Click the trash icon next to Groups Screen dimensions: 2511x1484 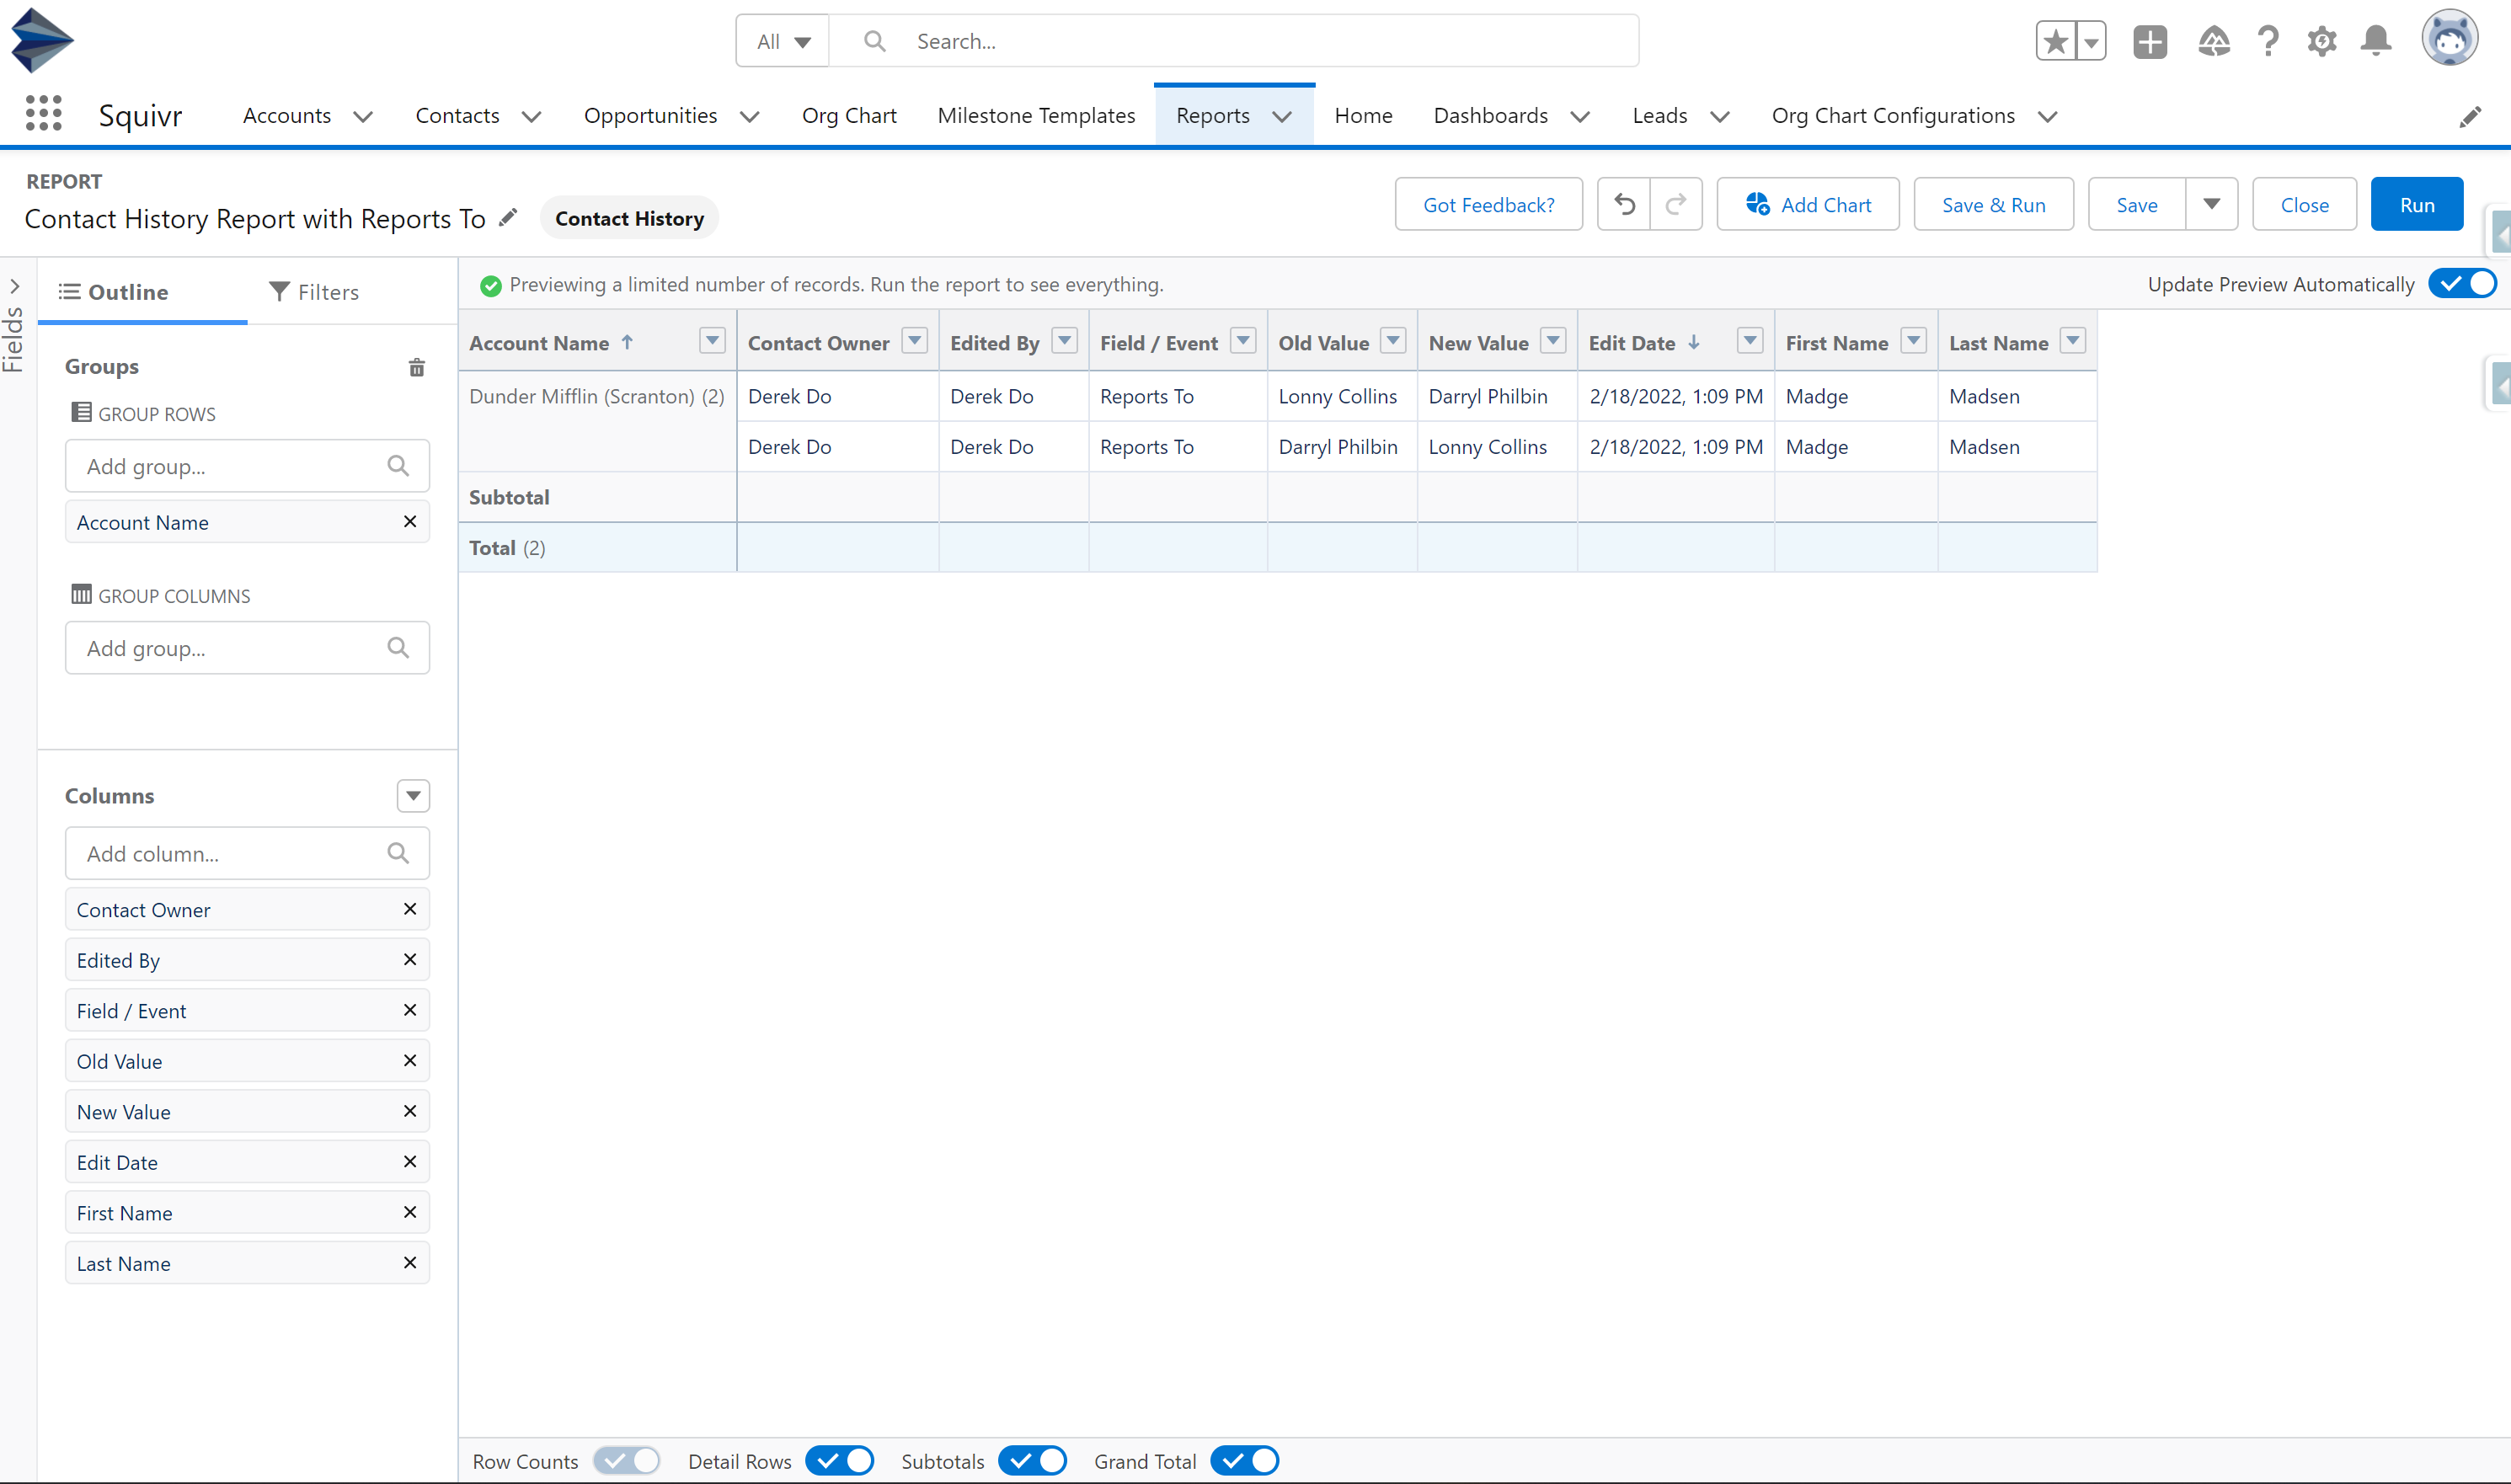(417, 367)
